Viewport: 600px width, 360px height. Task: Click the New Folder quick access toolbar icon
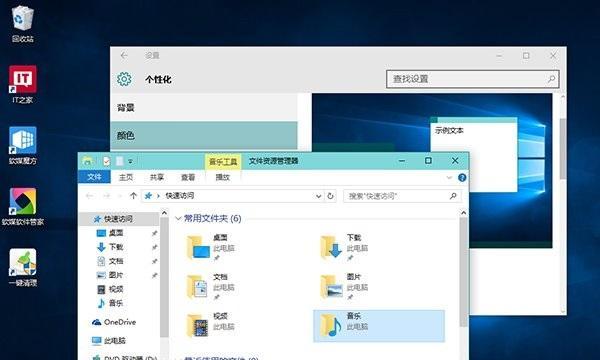tap(119, 161)
